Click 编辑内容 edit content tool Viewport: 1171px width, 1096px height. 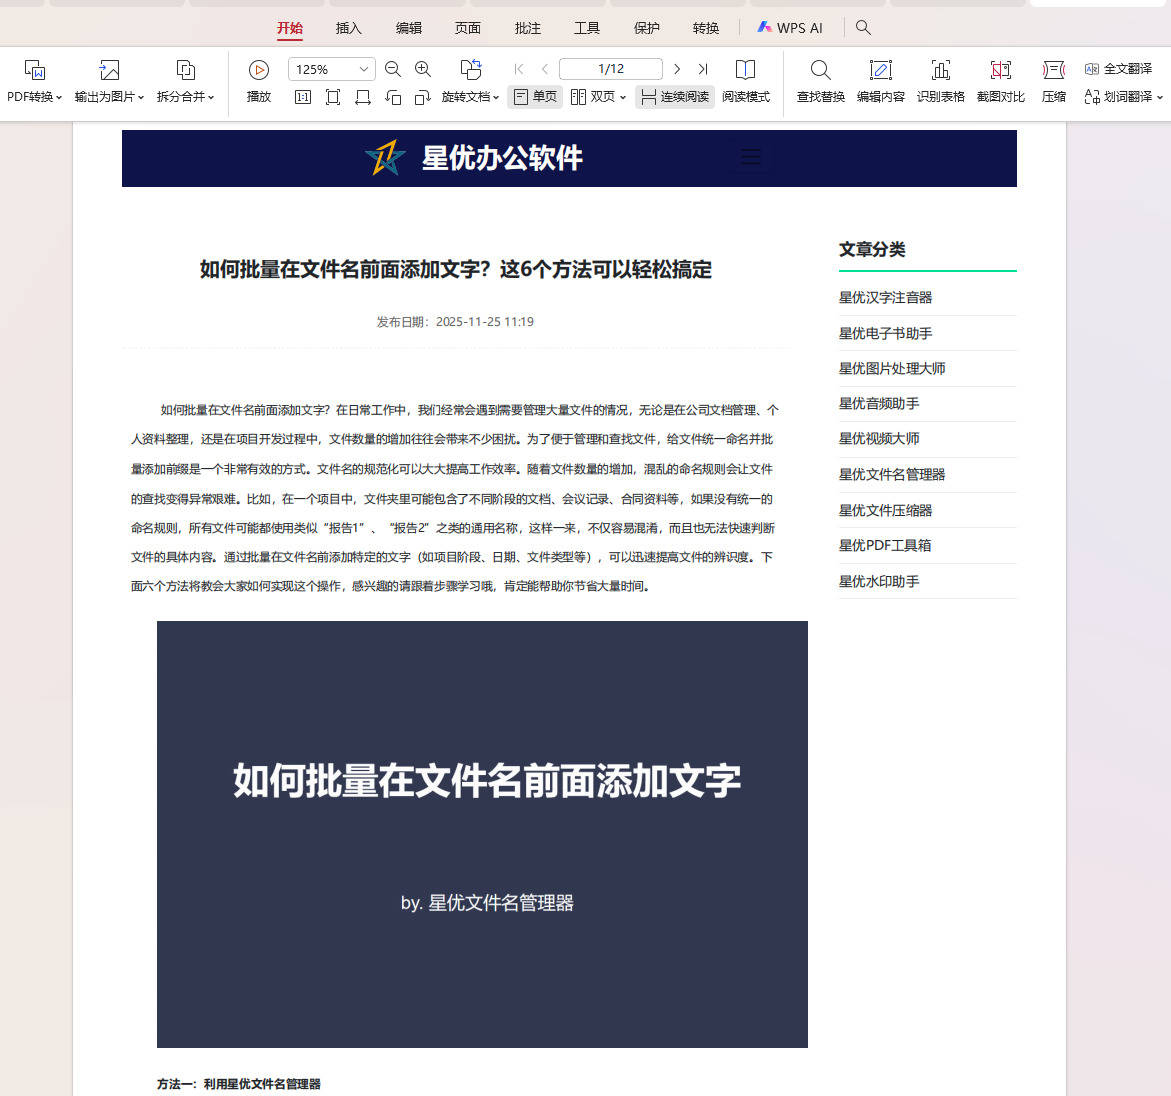(880, 81)
